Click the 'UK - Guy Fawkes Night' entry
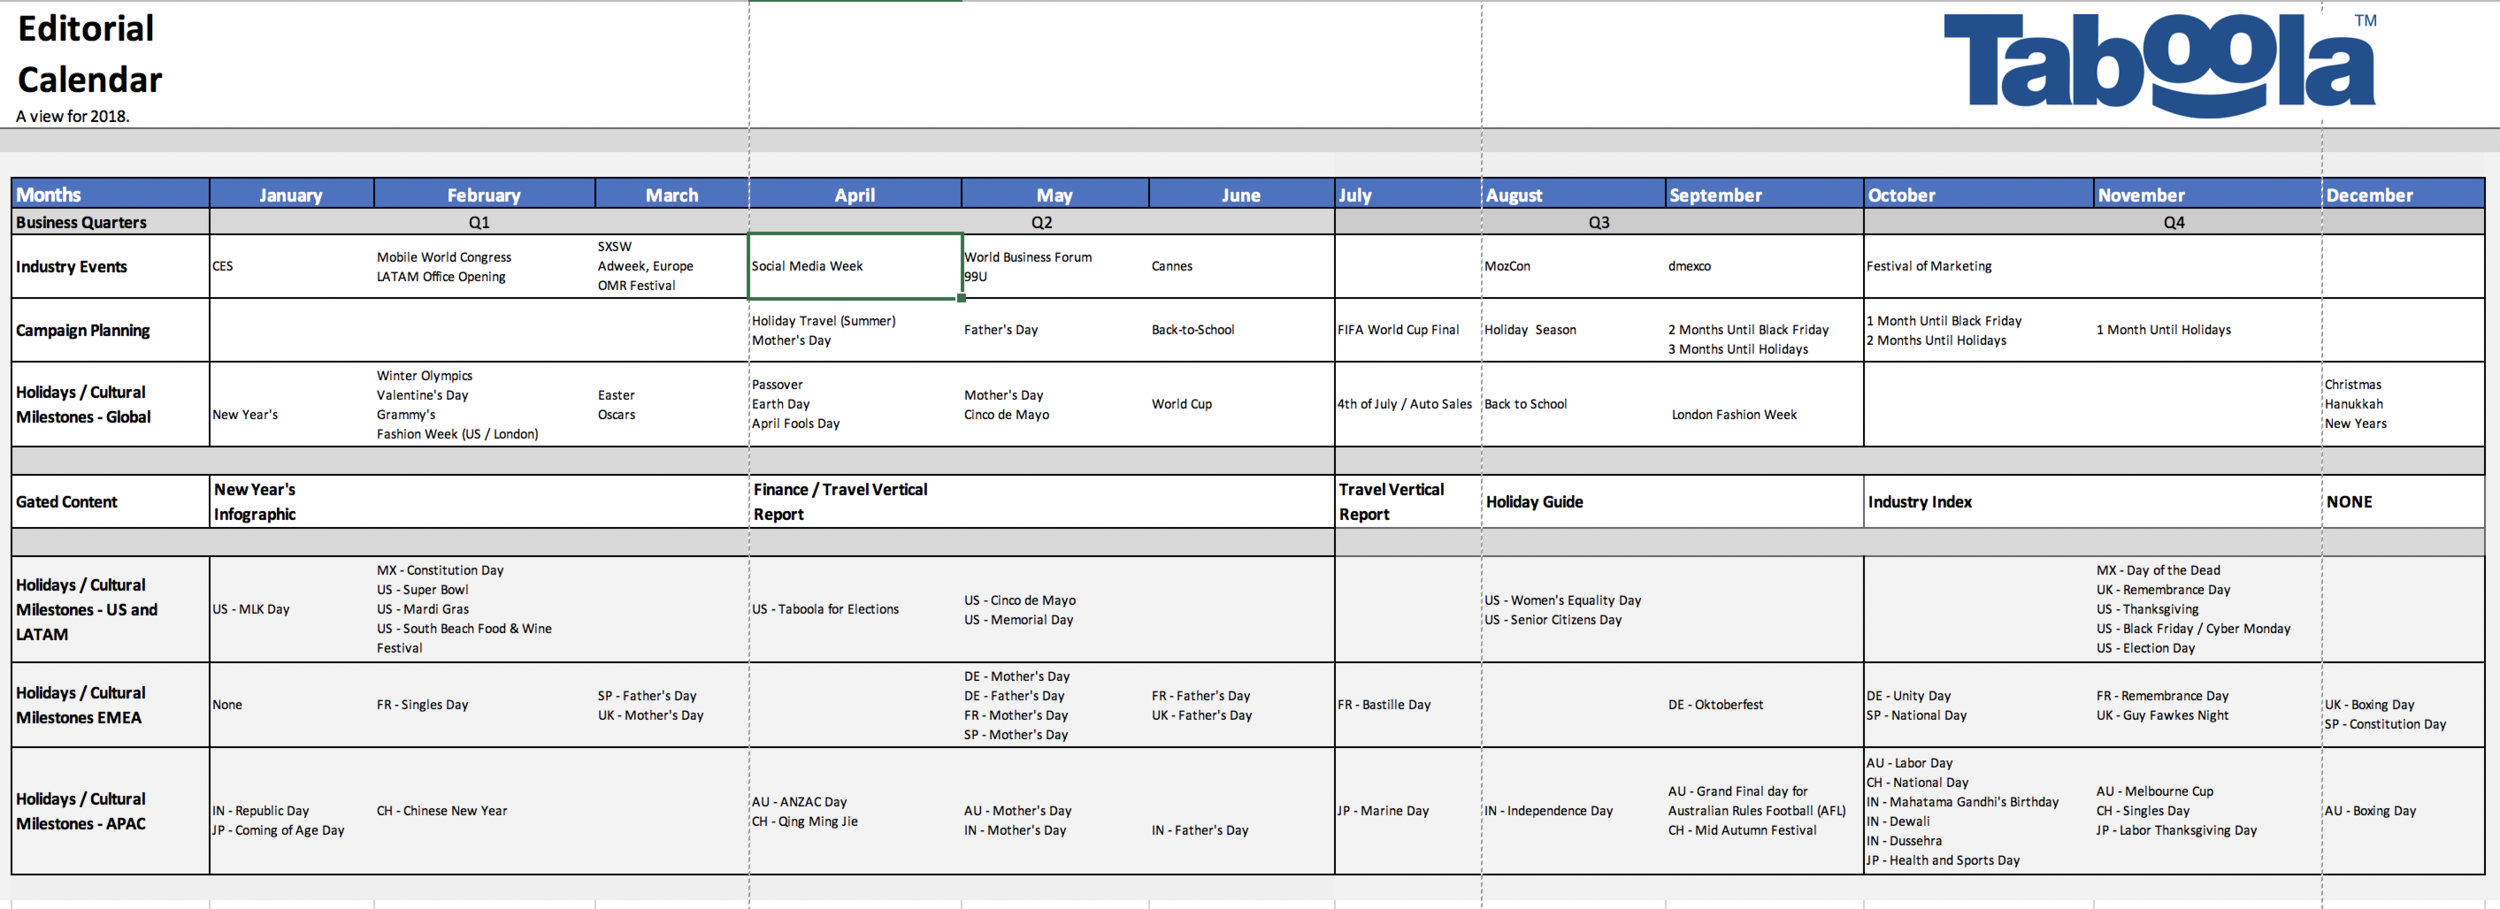The width and height of the screenshot is (2500, 909). (2162, 715)
